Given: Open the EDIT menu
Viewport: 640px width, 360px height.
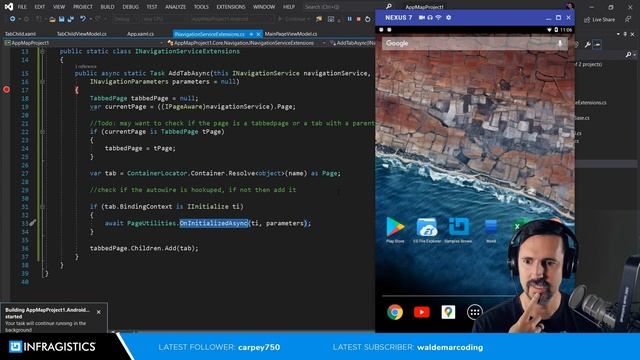Looking at the screenshot, I should [x=40, y=7].
